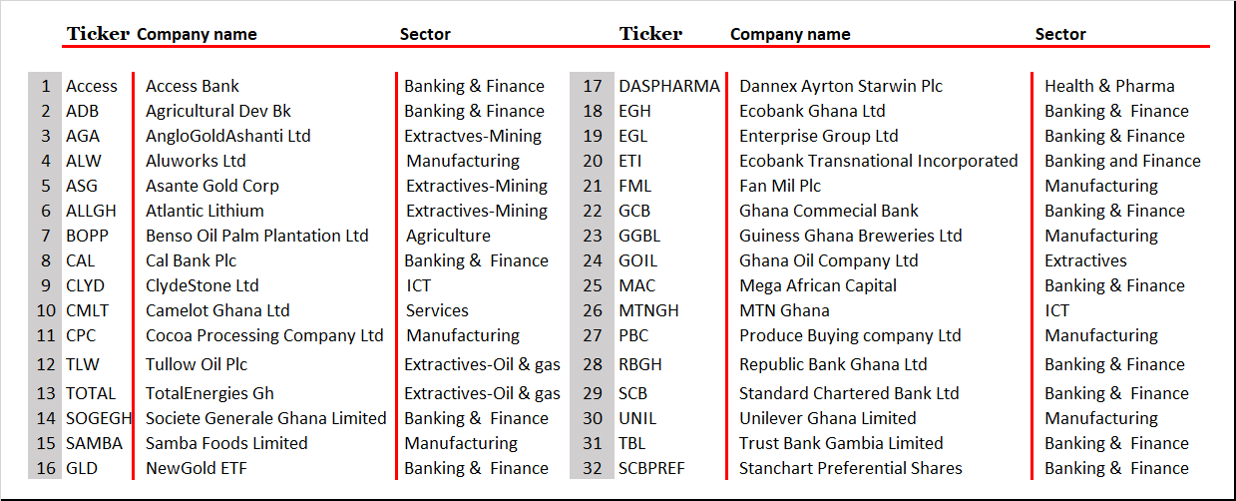Select the SCBPREF ticker
Screen dimensions: 1236x501
(x=652, y=468)
